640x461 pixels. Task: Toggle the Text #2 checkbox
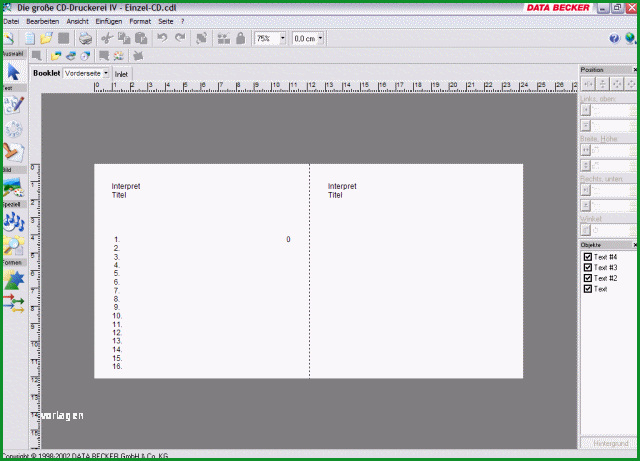(588, 278)
